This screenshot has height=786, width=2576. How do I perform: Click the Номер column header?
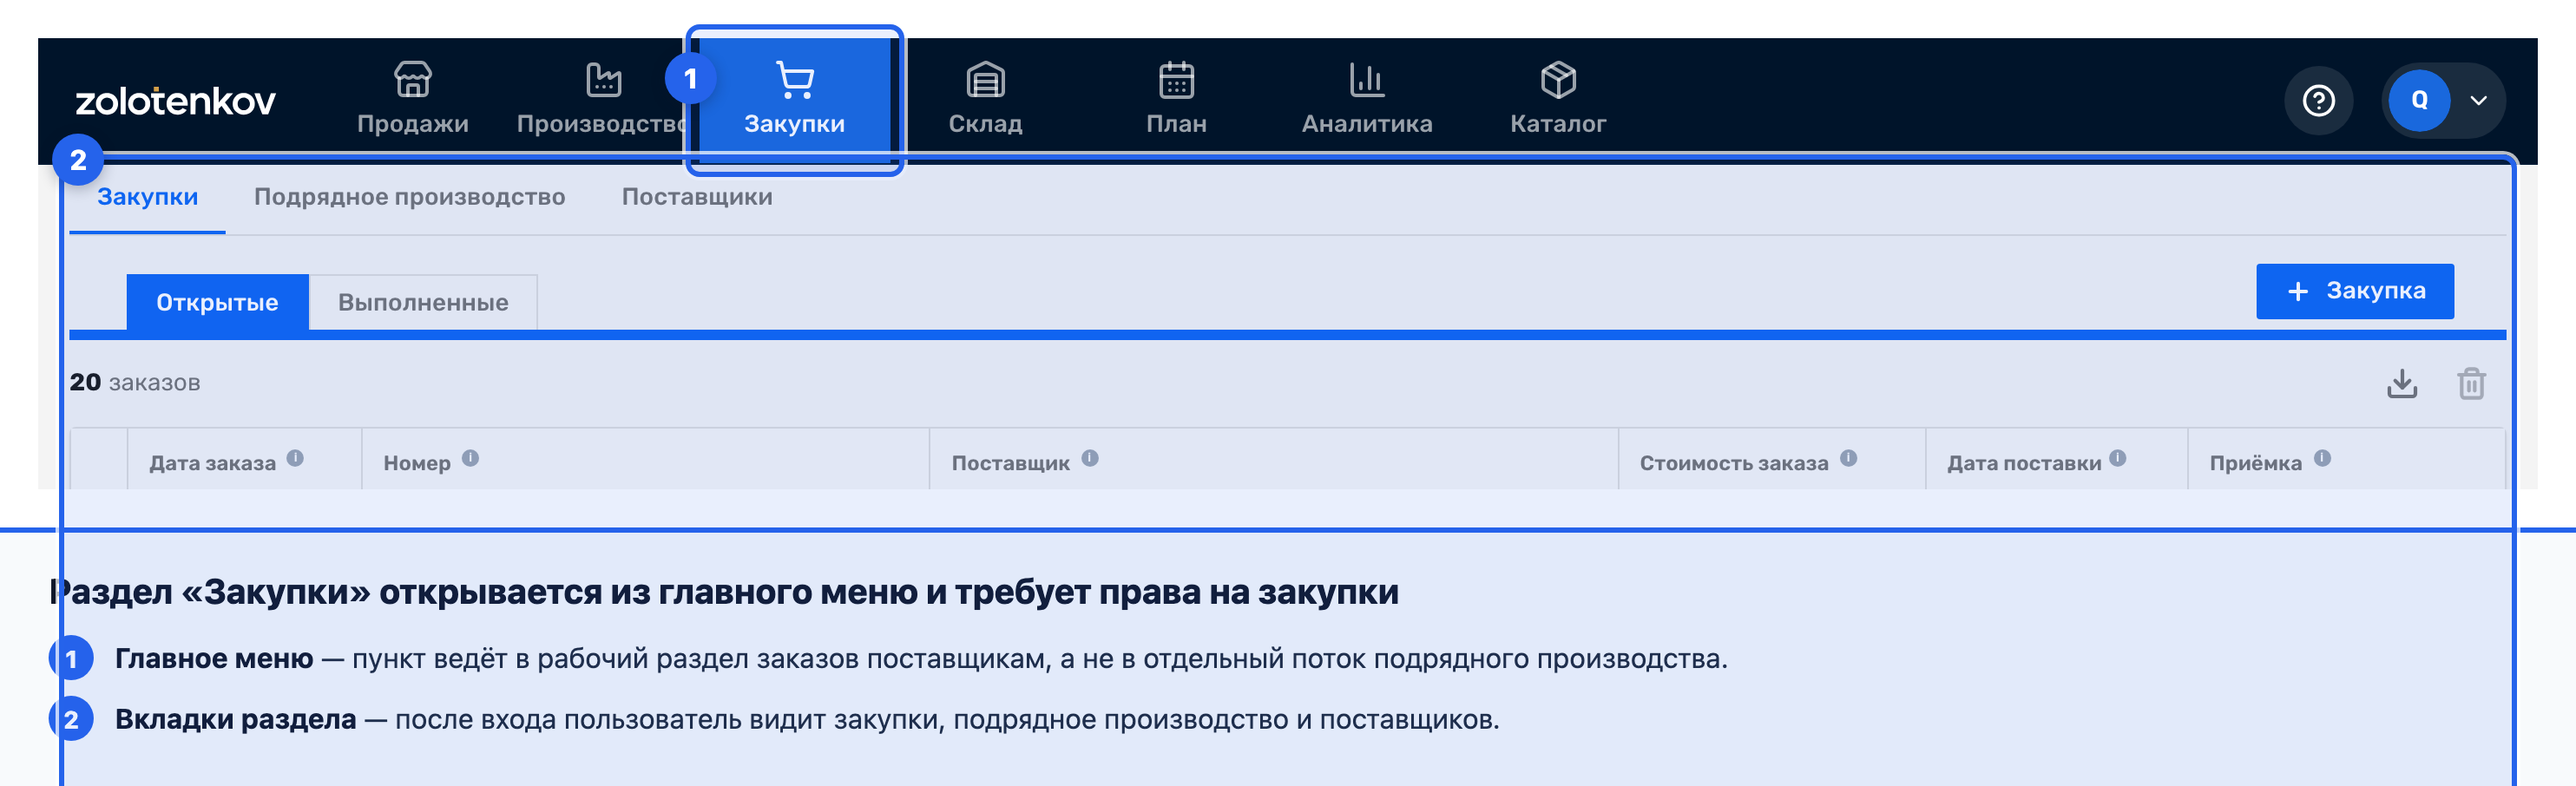[417, 463]
